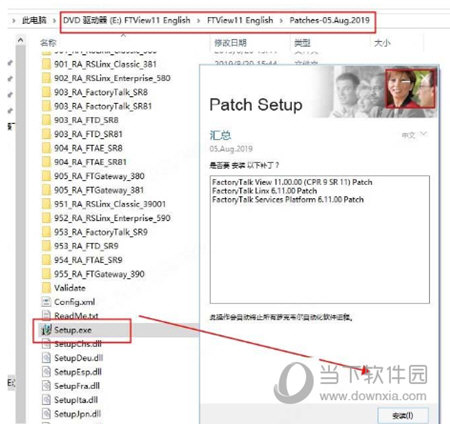Select the SetupFra.dll file icon

coord(46,386)
